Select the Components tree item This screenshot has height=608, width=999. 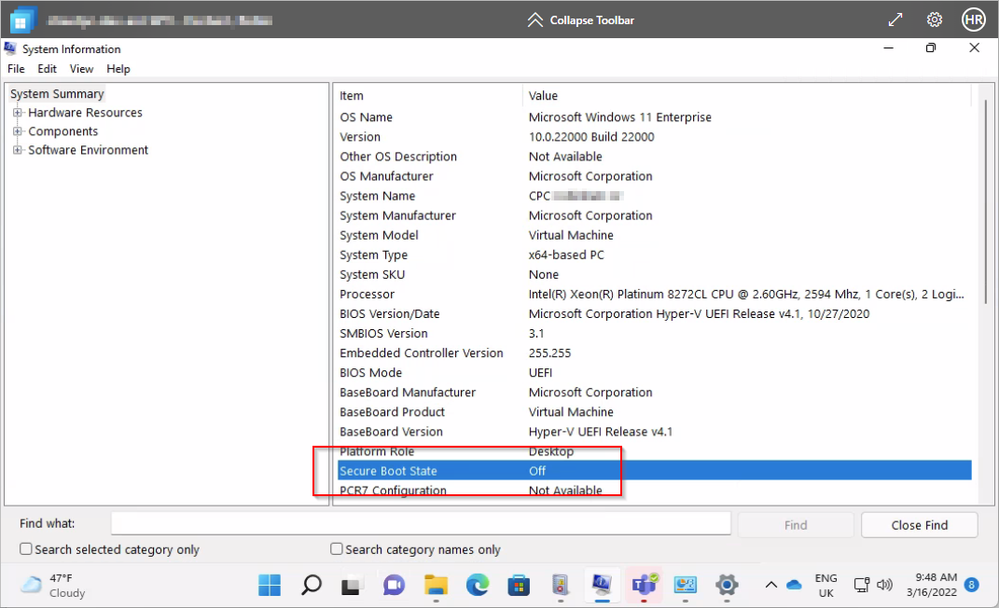pyautogui.click(x=63, y=131)
